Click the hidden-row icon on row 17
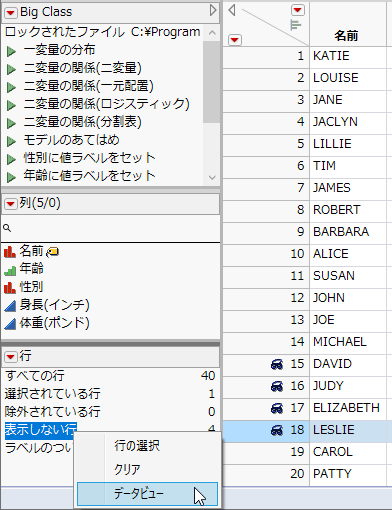 [277, 408]
